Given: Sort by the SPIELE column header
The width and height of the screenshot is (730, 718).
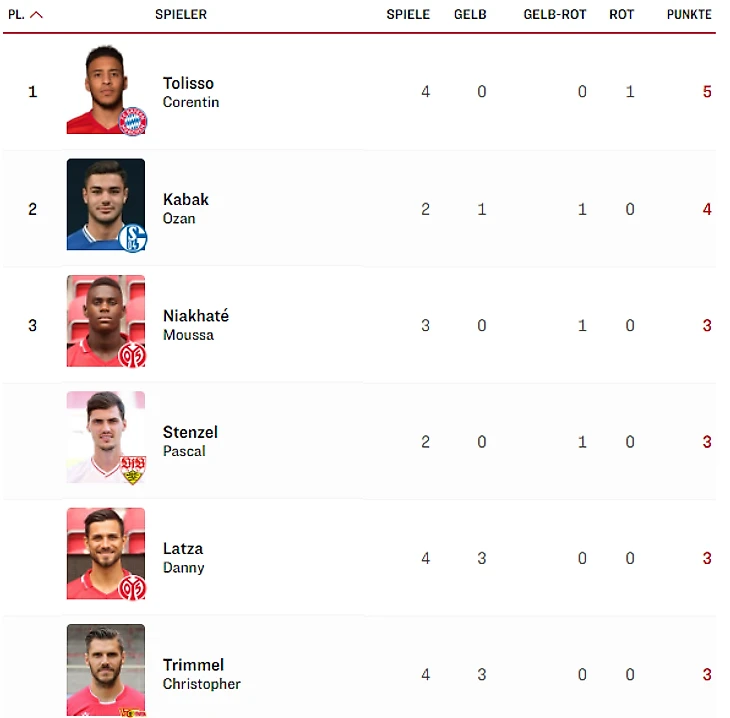Looking at the screenshot, I should pos(408,14).
